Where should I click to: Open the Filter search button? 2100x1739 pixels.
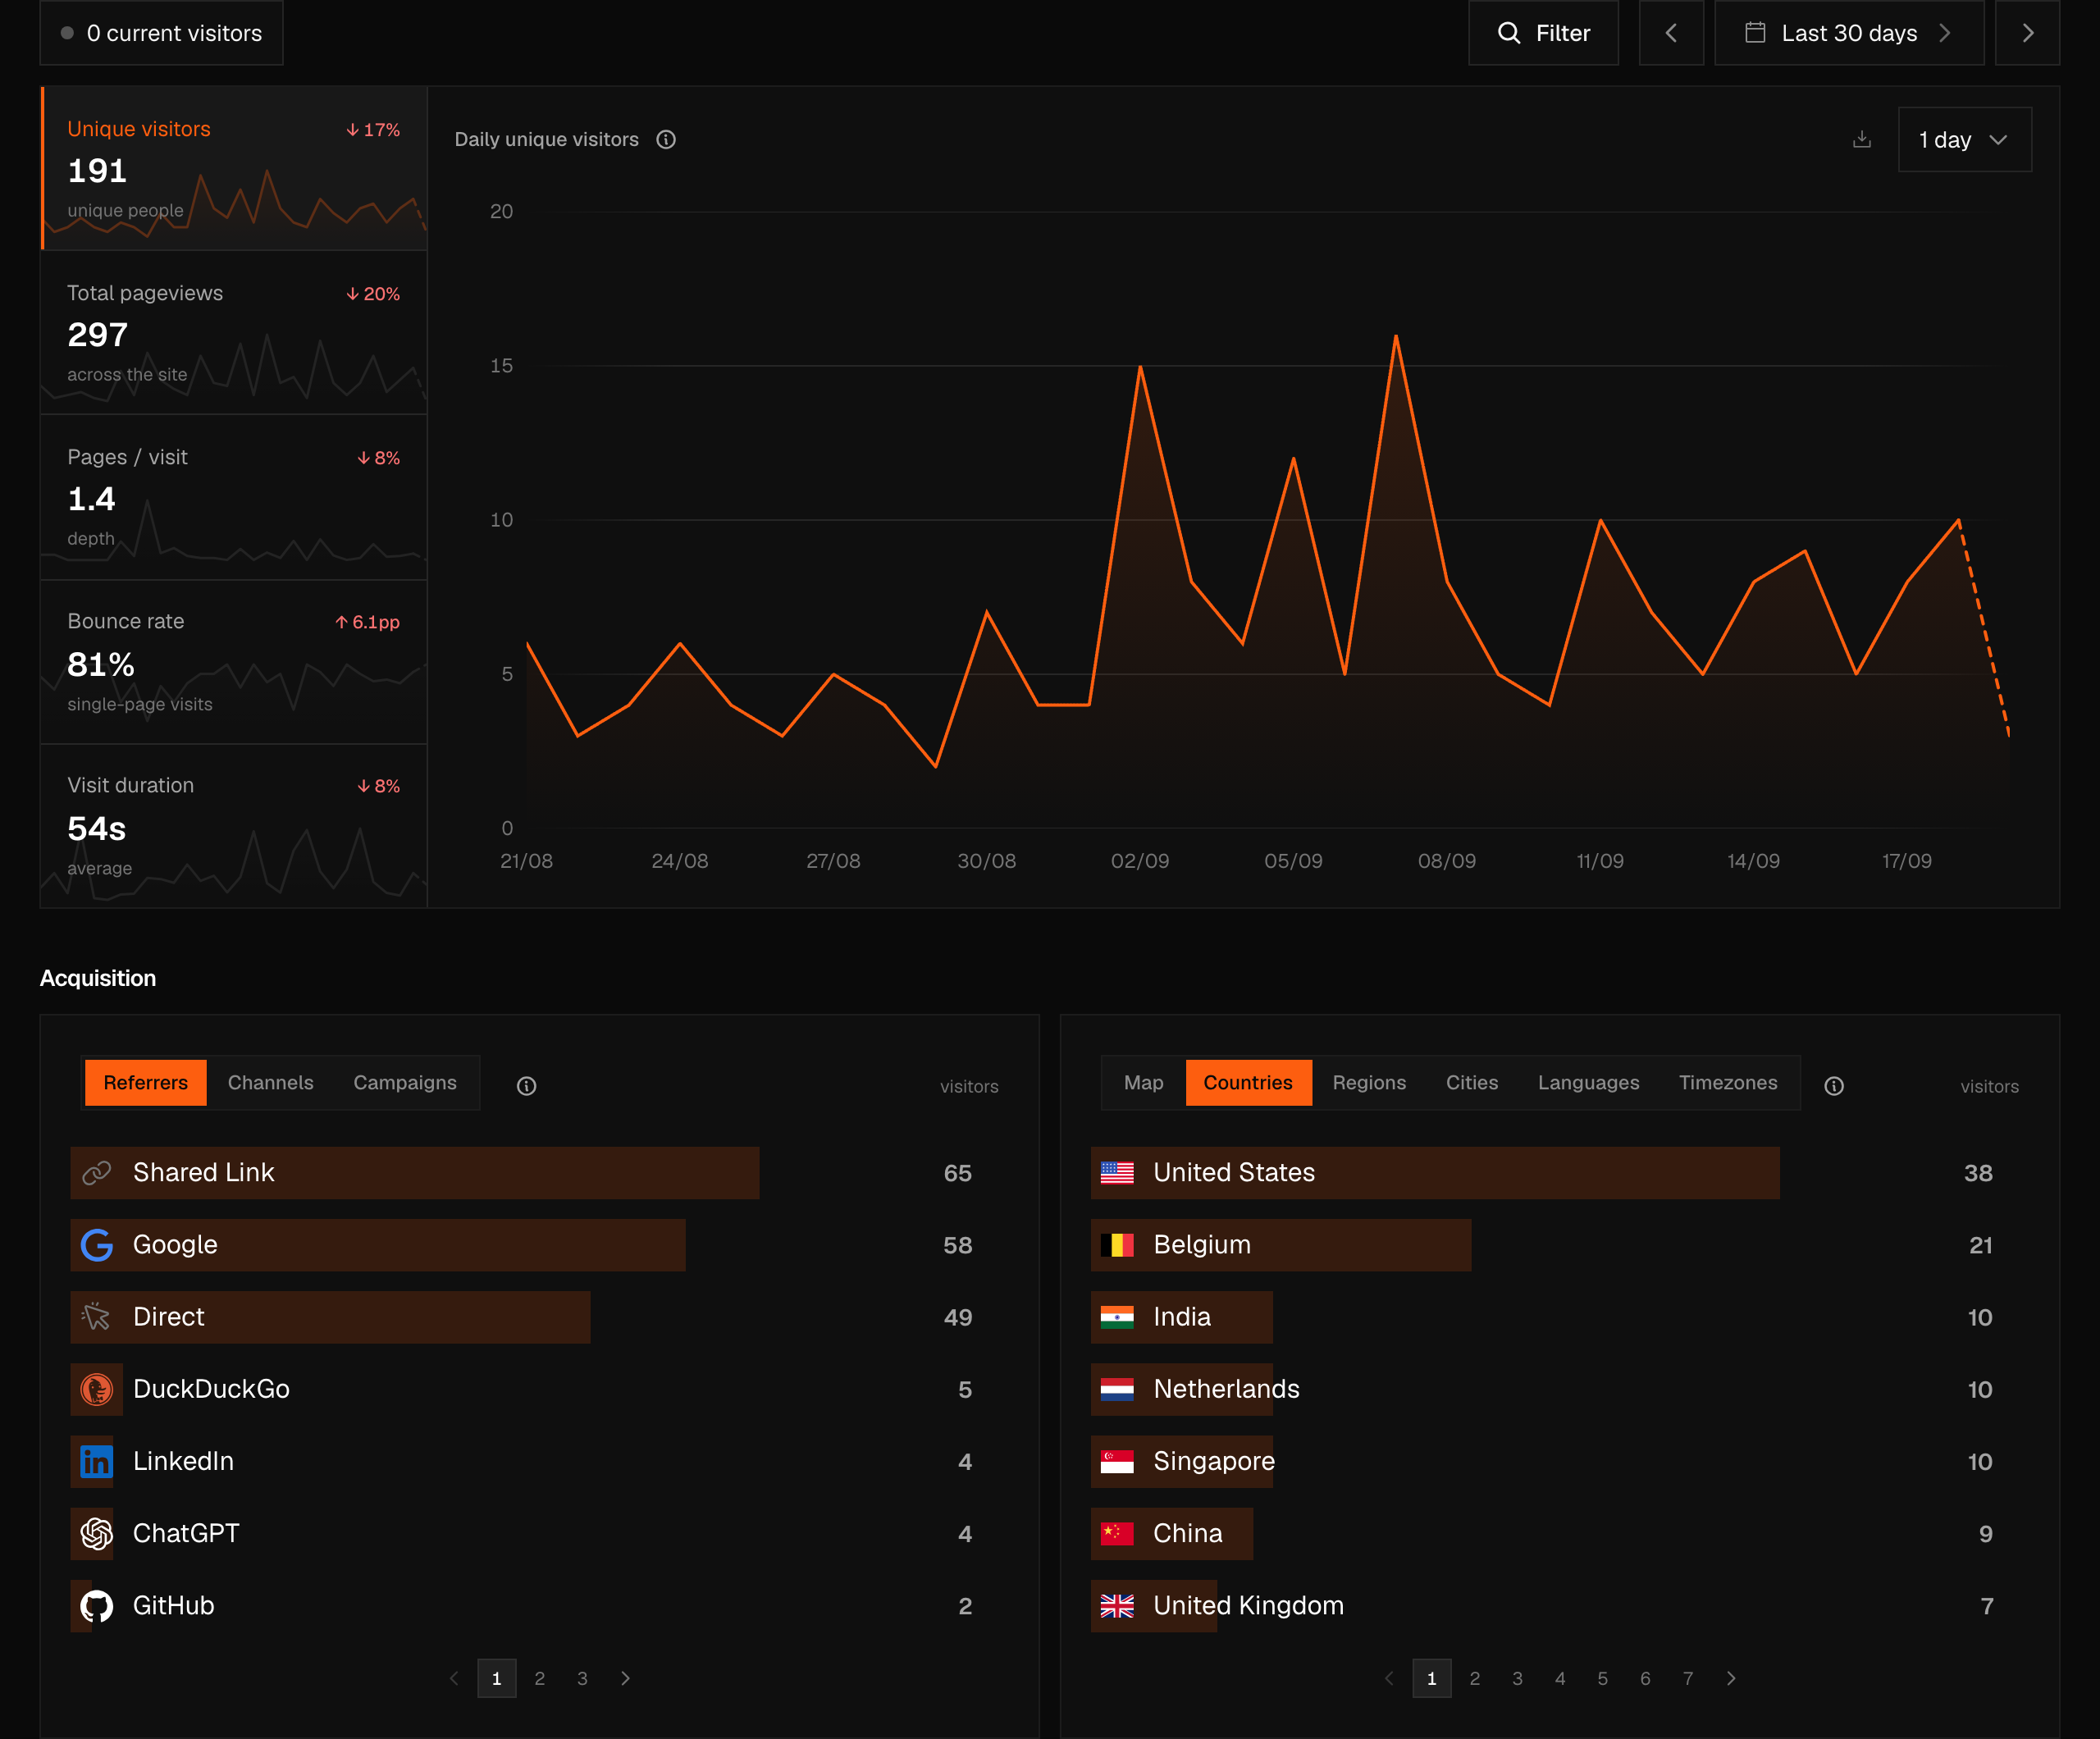coord(1543,33)
